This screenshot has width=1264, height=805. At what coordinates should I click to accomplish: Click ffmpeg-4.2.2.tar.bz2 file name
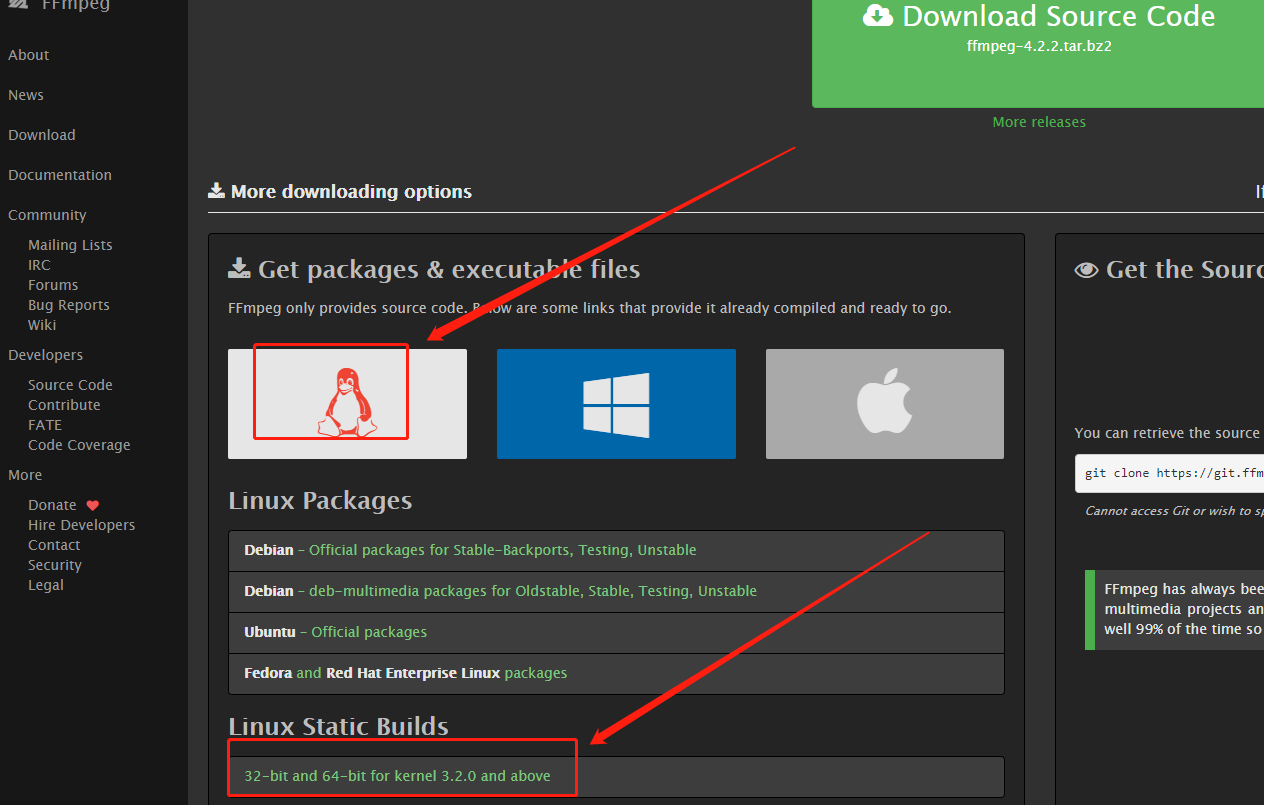(1039, 46)
